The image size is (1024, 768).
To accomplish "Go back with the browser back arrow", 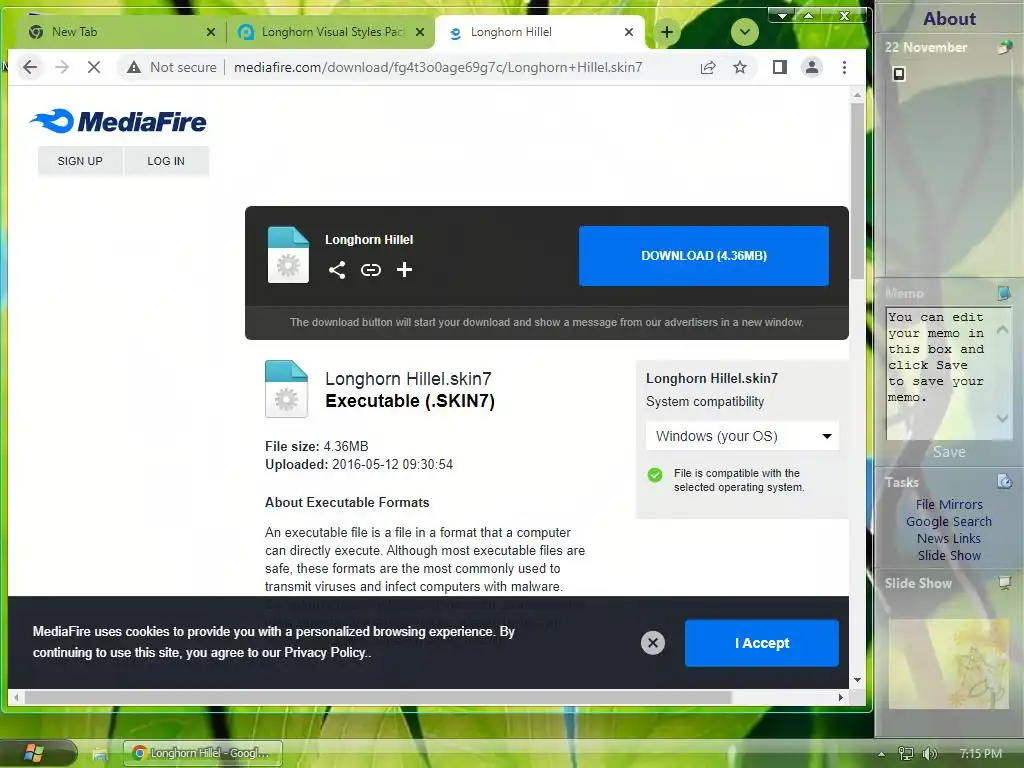I will click(30, 67).
